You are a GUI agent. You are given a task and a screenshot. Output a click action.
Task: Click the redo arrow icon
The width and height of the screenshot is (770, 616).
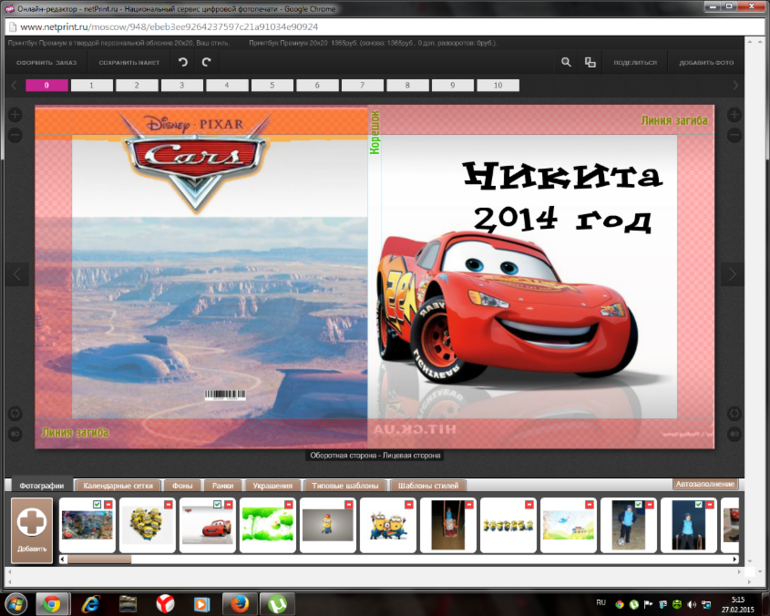[x=207, y=62]
